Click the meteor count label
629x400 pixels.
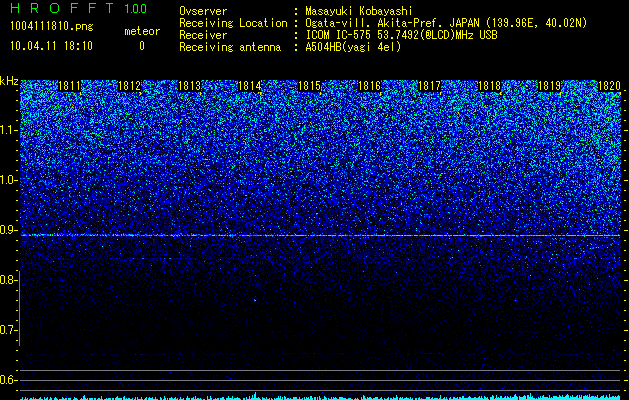coord(142,31)
